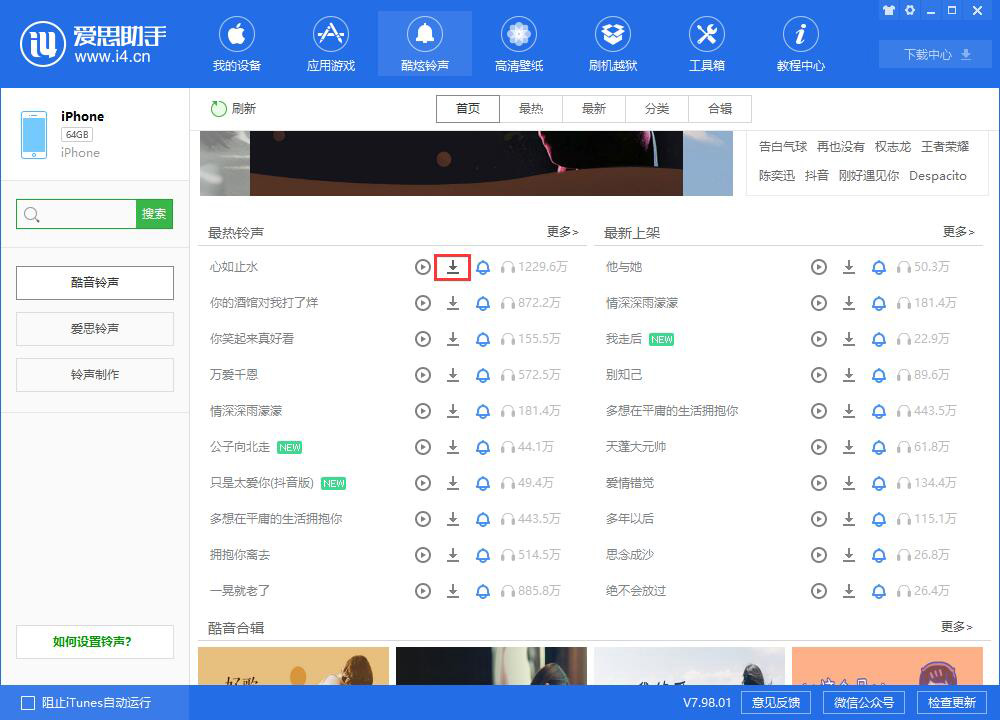Play the ringtone 心如止水
The width and height of the screenshot is (1000, 720).
(x=422, y=267)
